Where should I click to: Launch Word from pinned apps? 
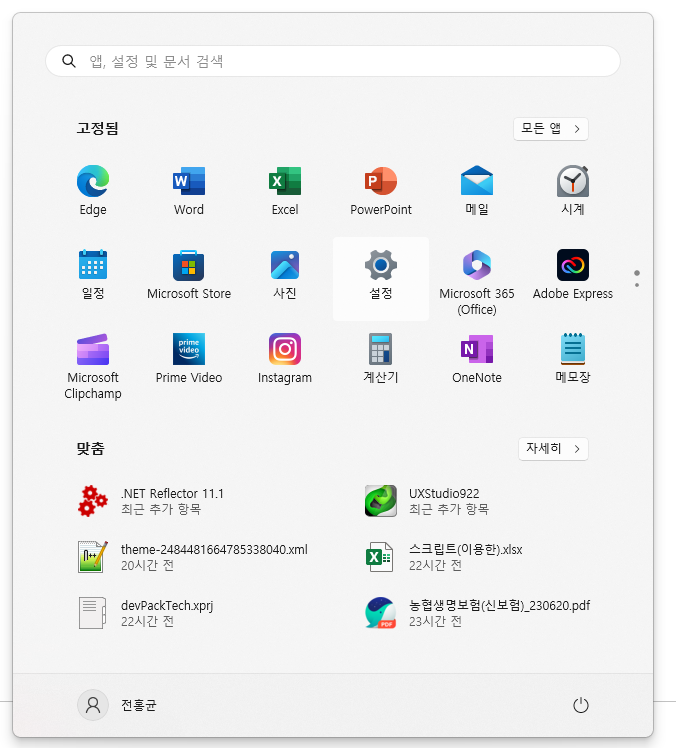tap(189, 190)
